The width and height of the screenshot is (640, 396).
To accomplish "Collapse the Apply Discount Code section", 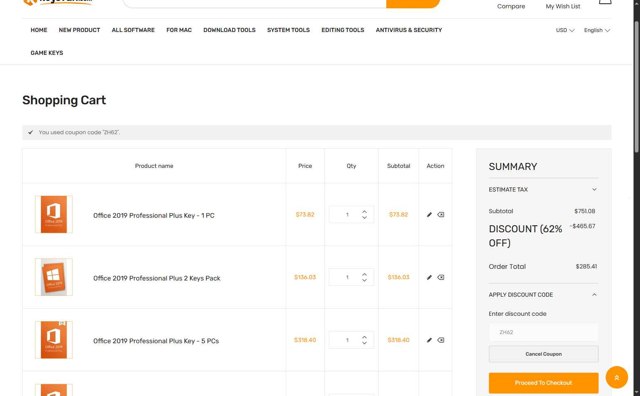I will [x=543, y=295].
